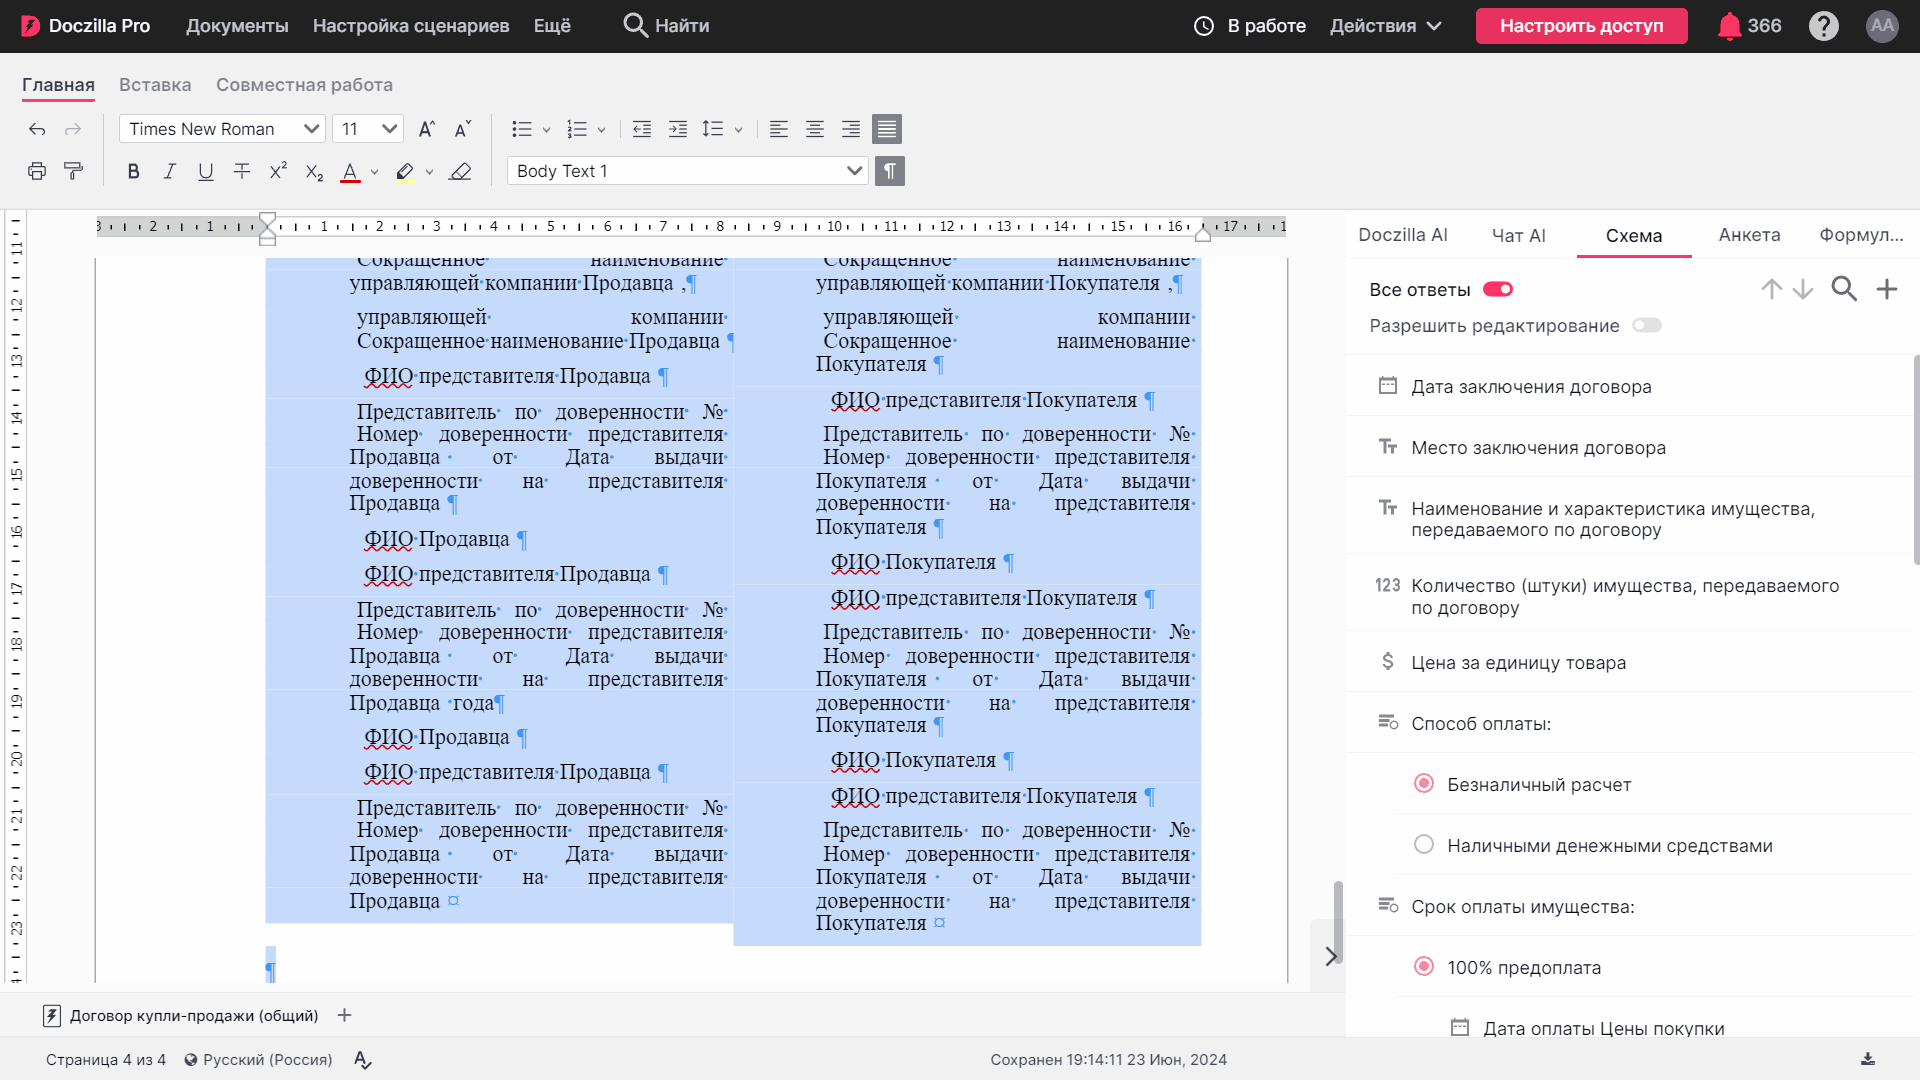The image size is (1920, 1080).
Task: Open the Doczilla Pro home logo
Action: [x=86, y=26]
